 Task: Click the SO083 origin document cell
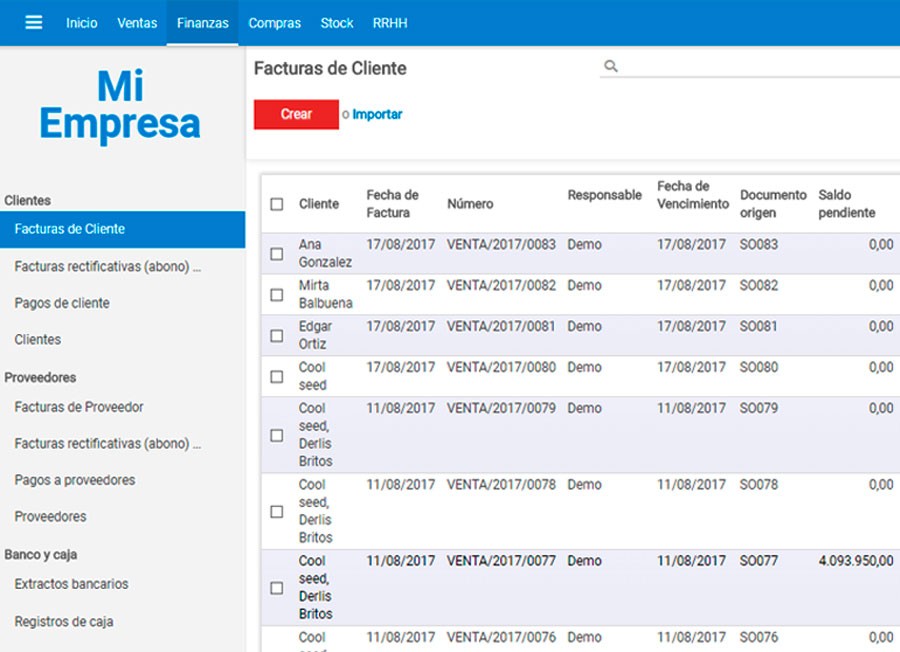(x=759, y=244)
